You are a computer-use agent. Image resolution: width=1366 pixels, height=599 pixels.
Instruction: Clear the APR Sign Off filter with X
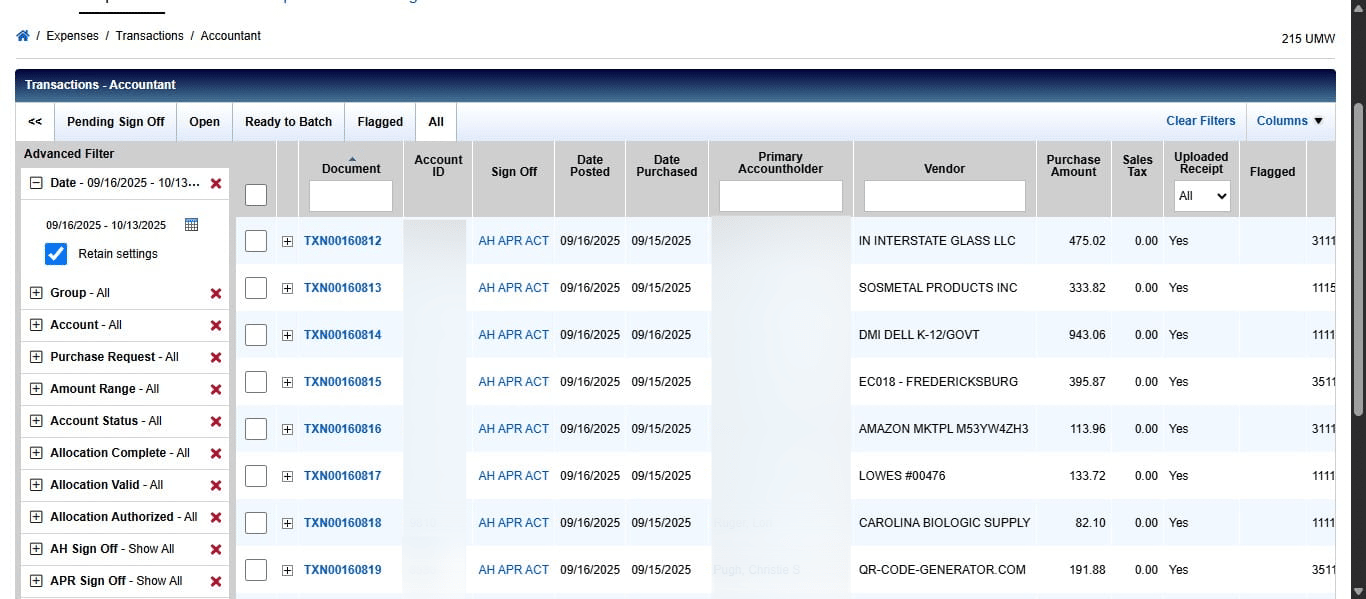pos(214,580)
